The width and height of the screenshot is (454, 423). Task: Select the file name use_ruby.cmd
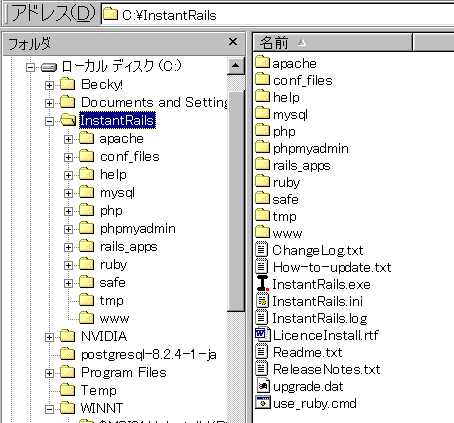coord(315,404)
